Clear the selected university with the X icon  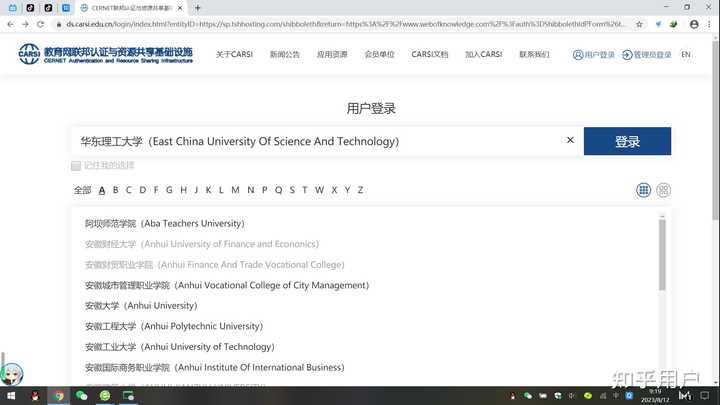click(x=570, y=140)
